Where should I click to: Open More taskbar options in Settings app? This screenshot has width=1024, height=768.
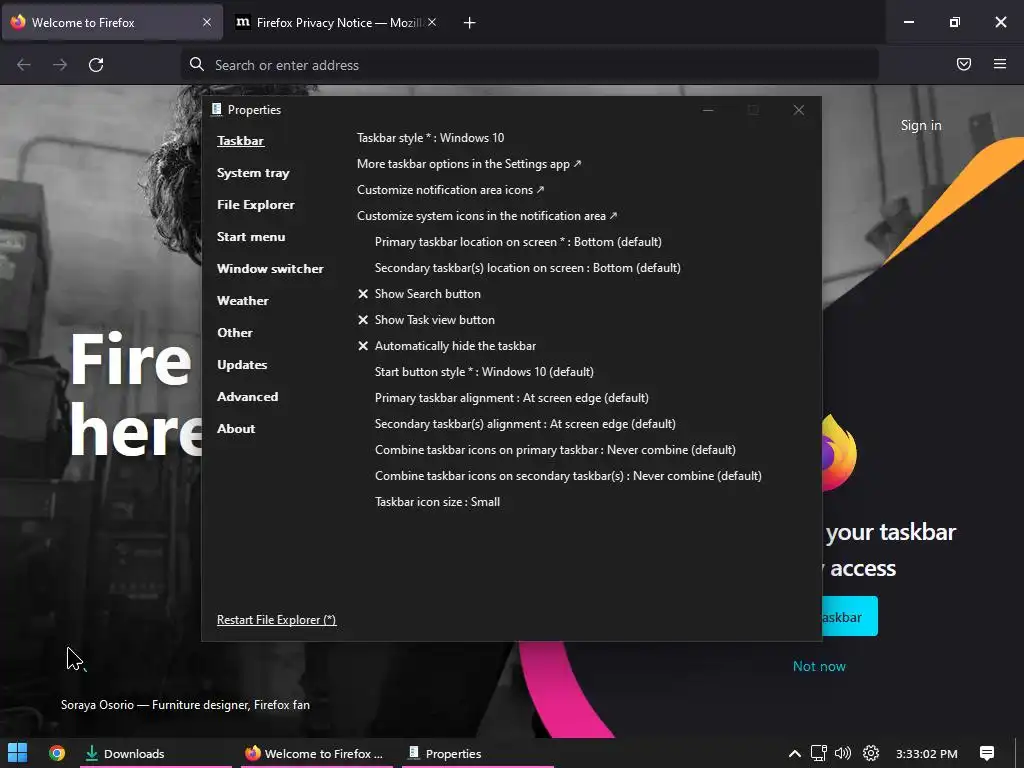(469, 164)
